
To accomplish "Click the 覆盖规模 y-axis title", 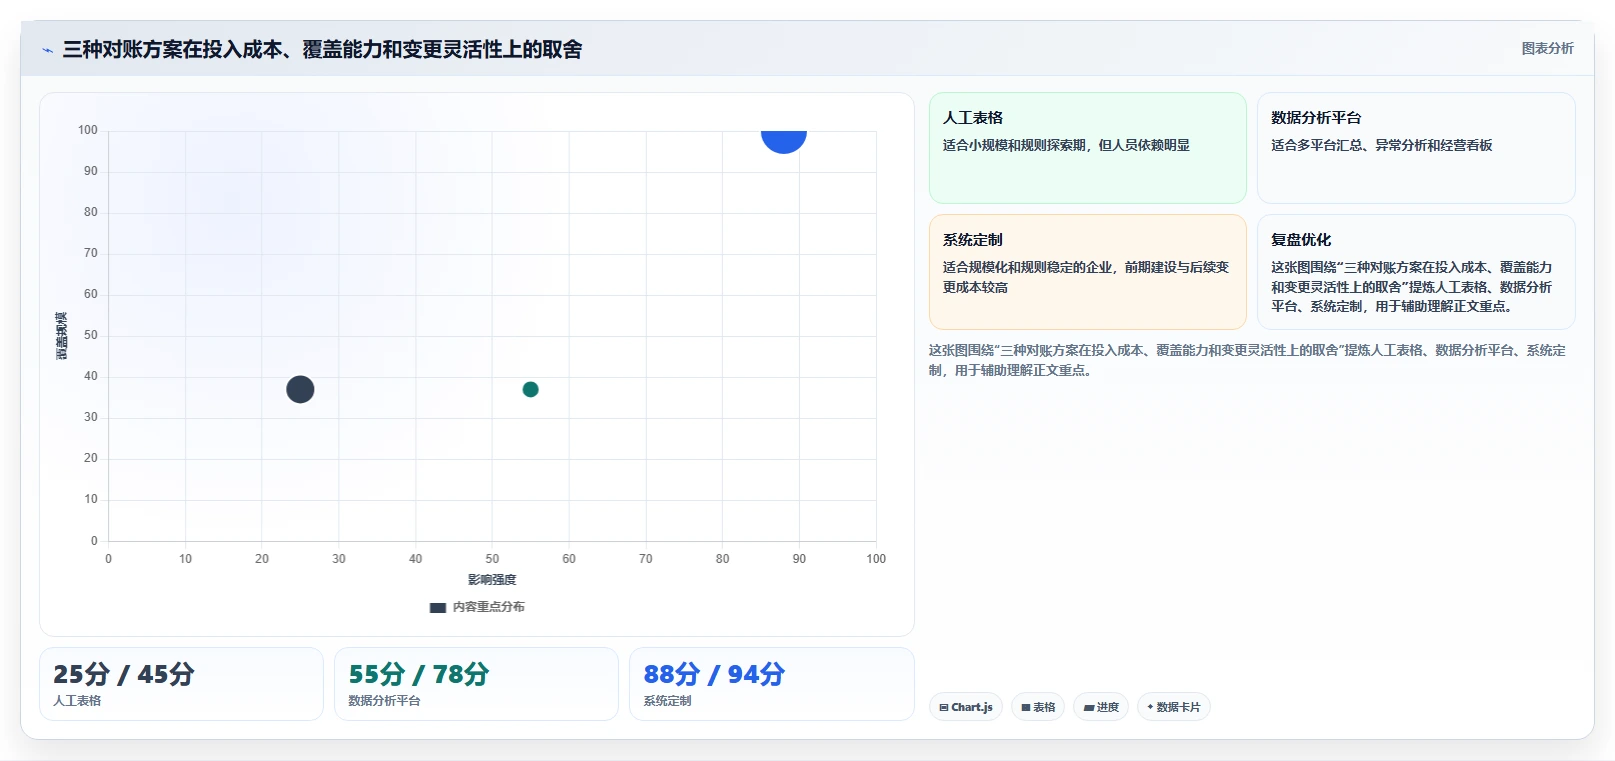I will coord(61,336).
